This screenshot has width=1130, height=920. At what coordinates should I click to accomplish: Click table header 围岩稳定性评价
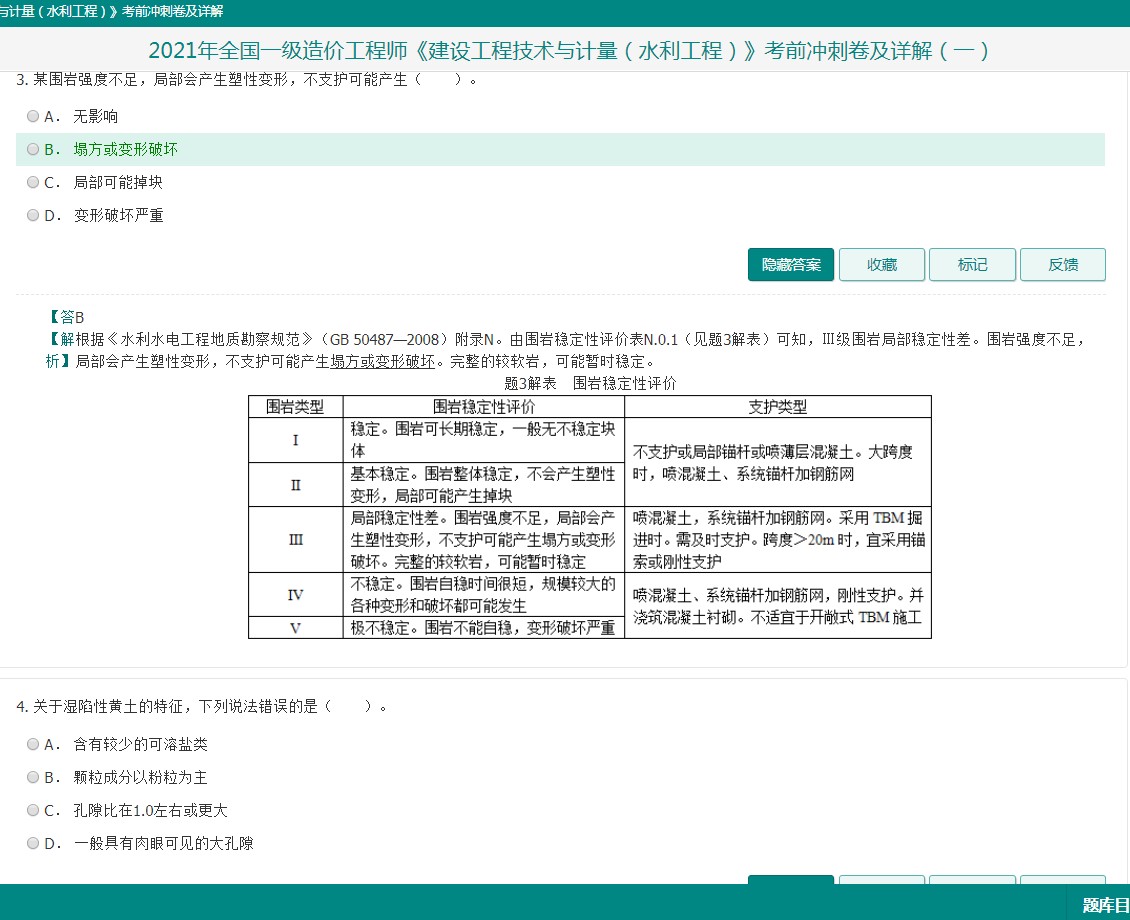coord(484,407)
